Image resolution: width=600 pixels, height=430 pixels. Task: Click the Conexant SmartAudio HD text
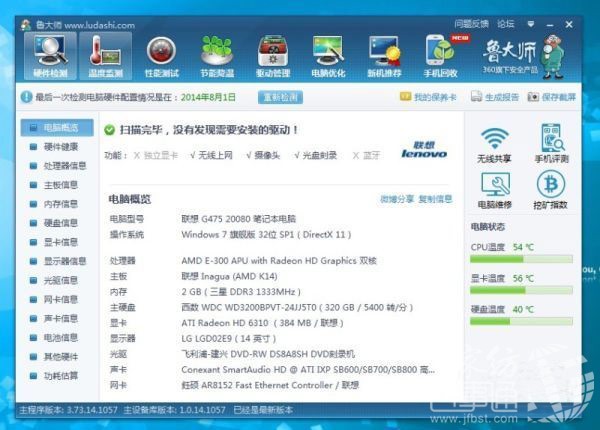point(308,370)
